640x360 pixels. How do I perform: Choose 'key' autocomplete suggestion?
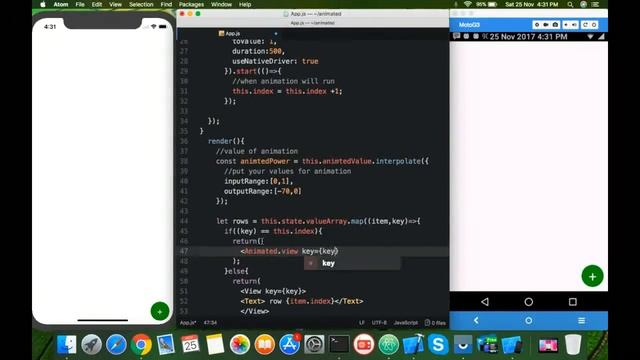(x=352, y=263)
